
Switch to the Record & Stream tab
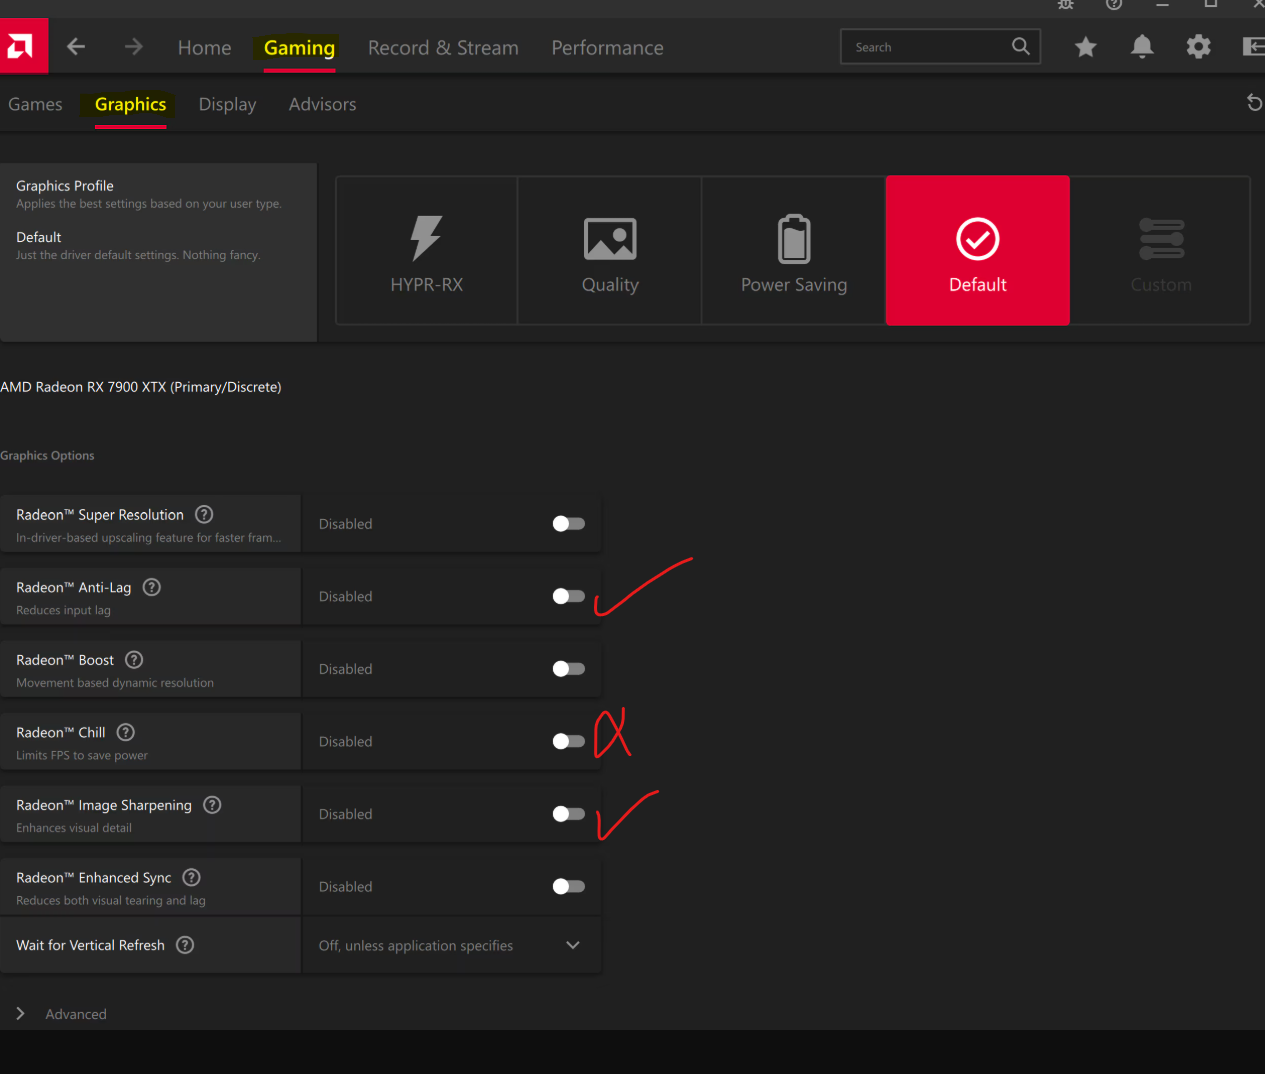443,47
